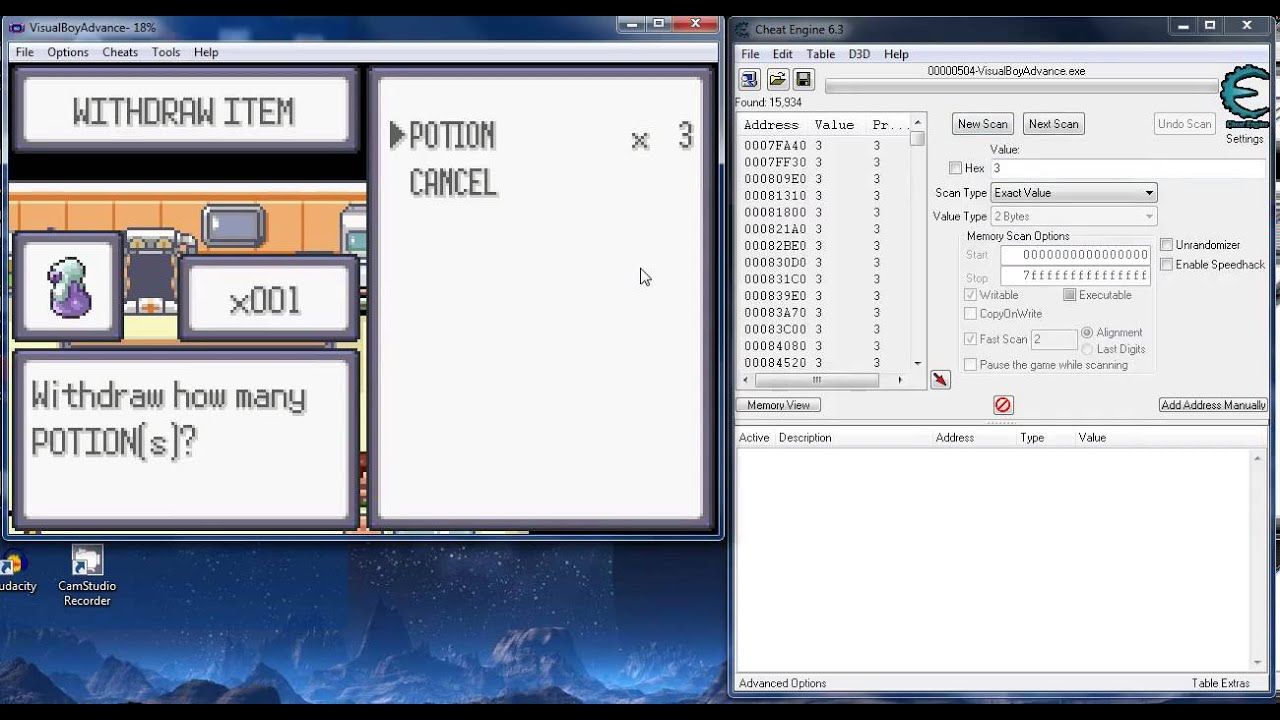Open the Options menu in VisualBoyAdvance

tap(68, 52)
